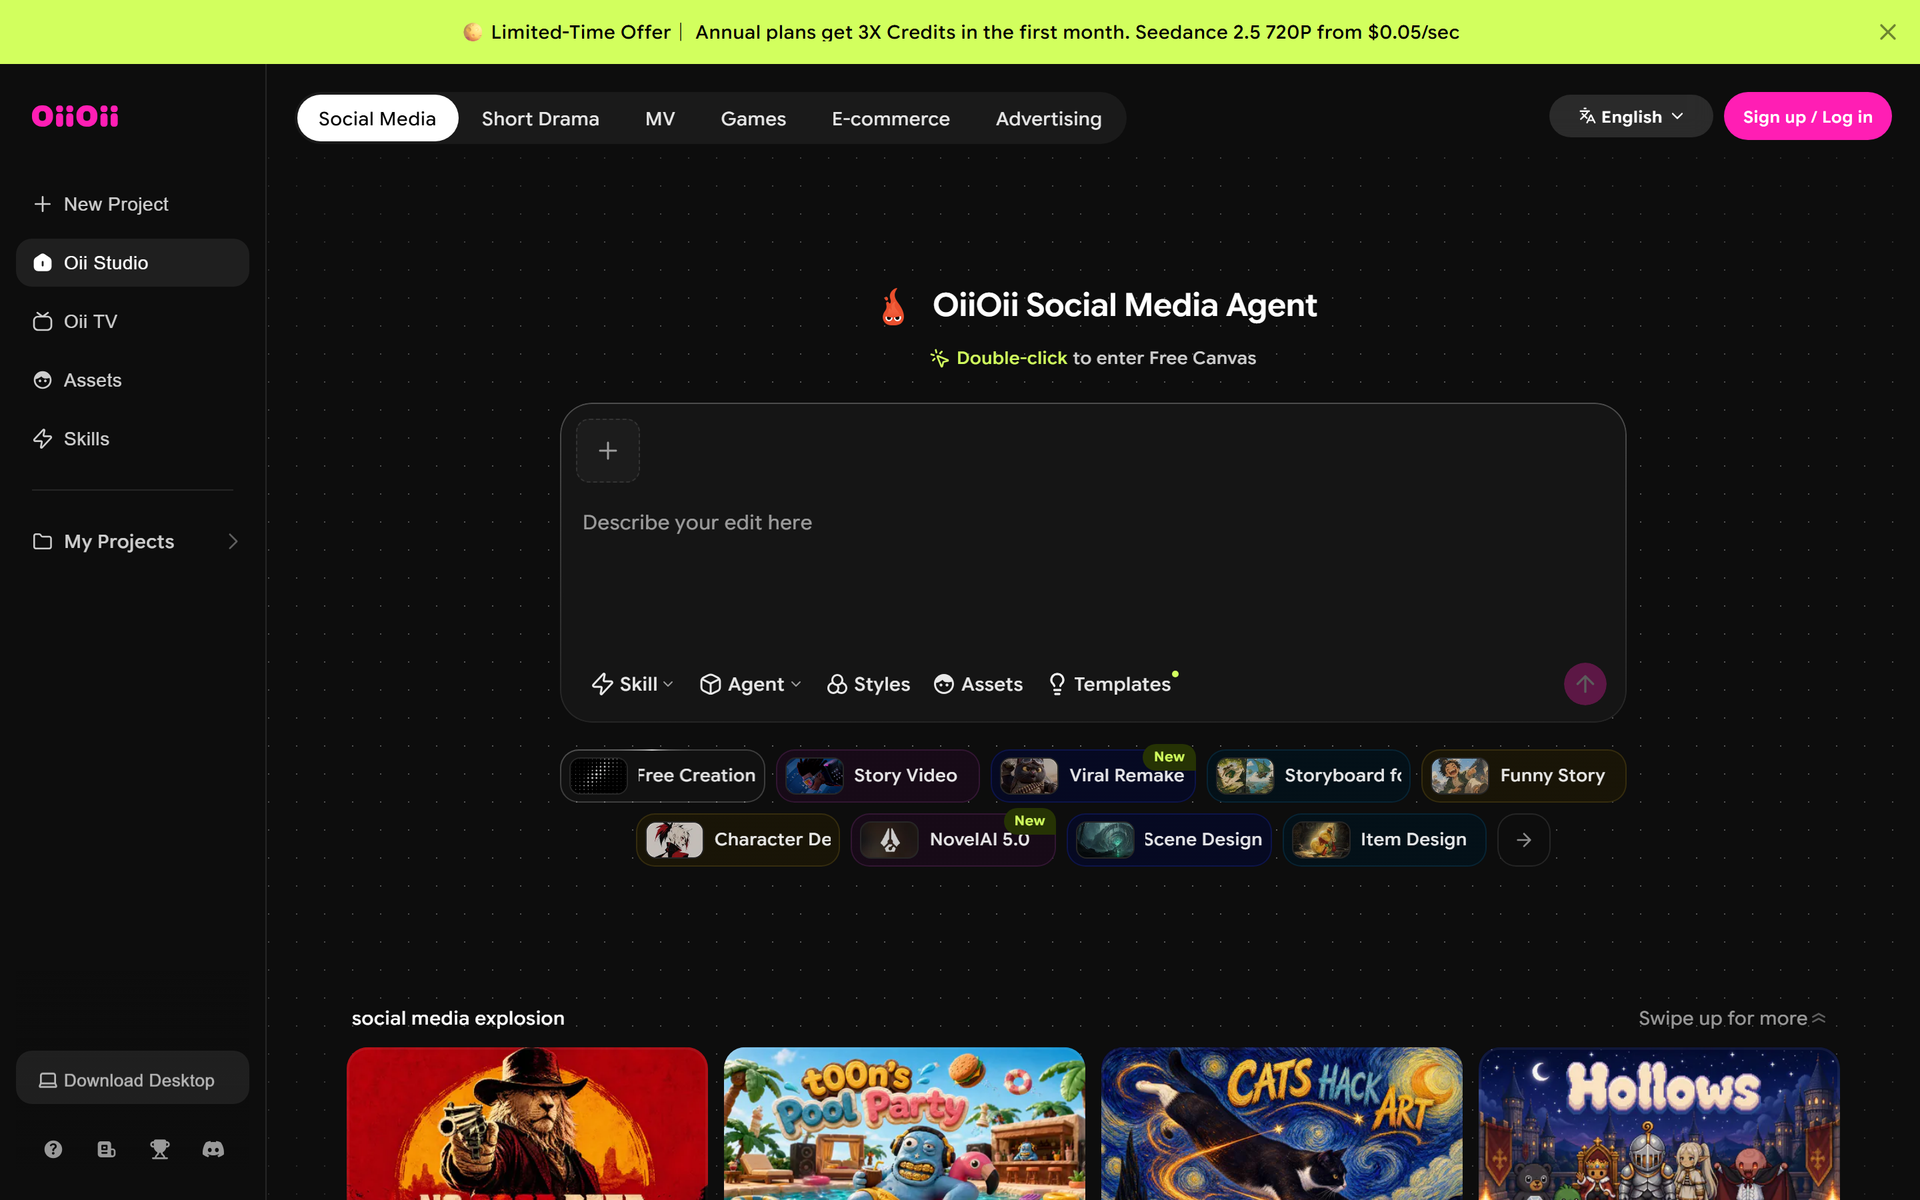1920x1200 pixels.
Task: Select the Item Design preset
Action: point(1384,840)
